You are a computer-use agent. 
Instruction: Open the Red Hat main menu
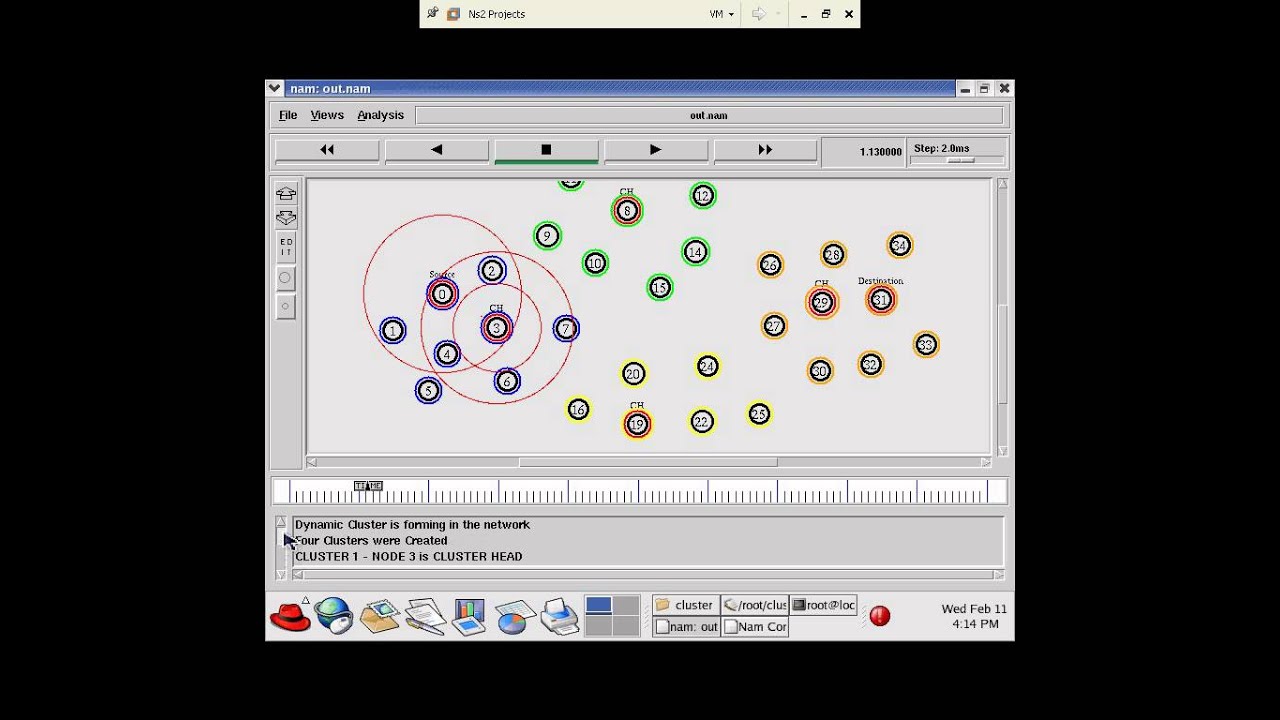click(290, 616)
